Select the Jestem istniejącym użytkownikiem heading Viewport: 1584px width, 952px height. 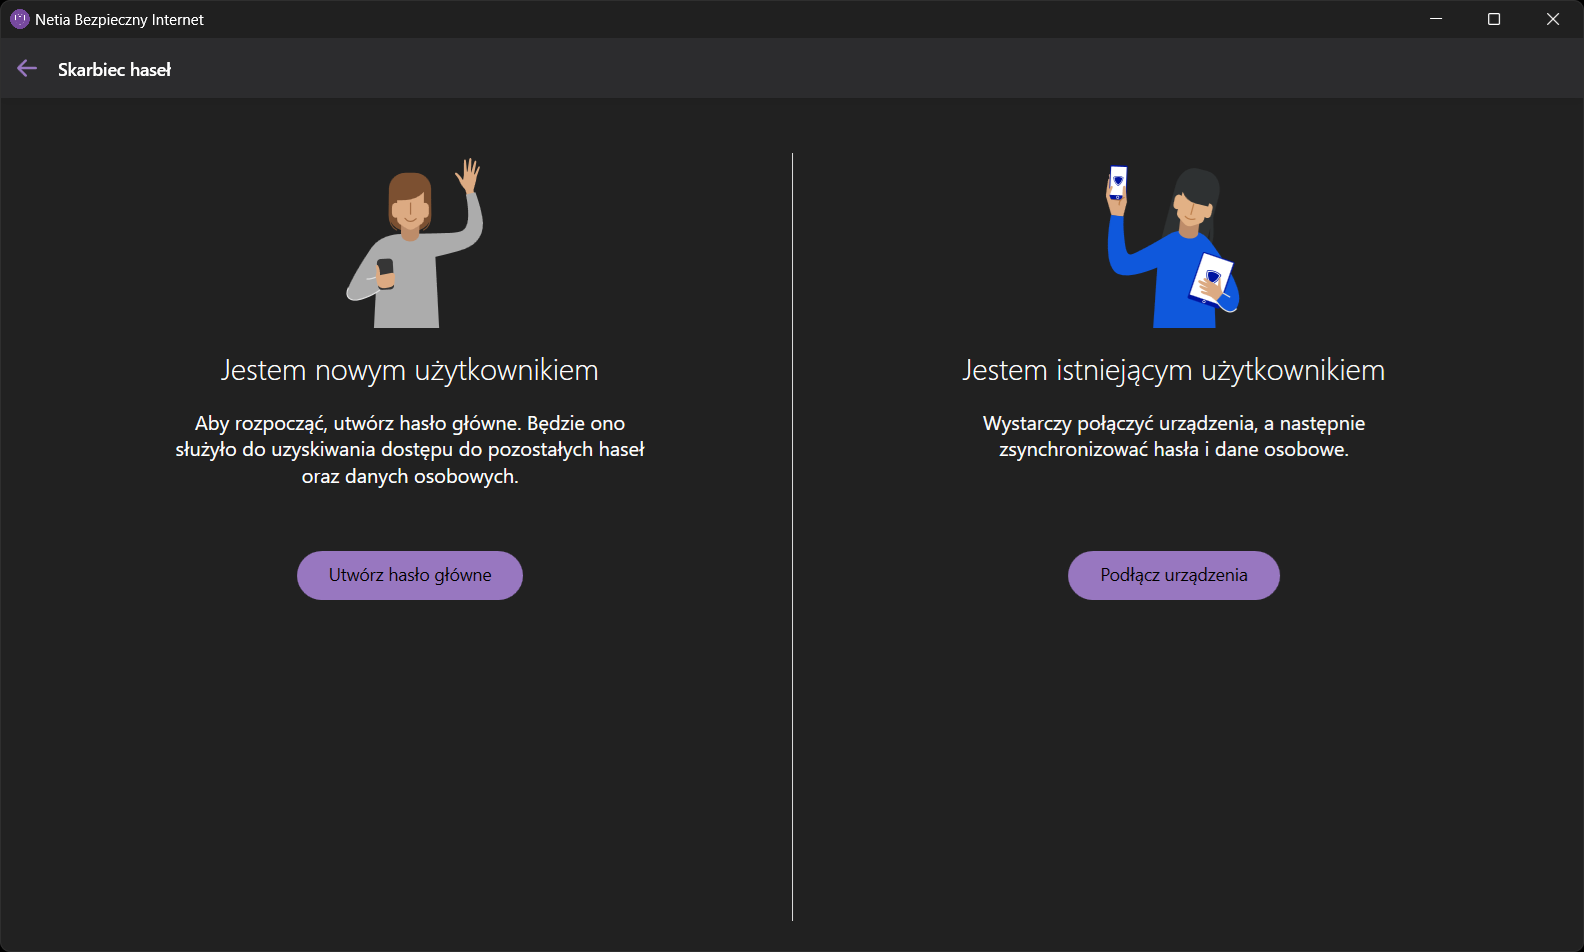click(x=1173, y=370)
